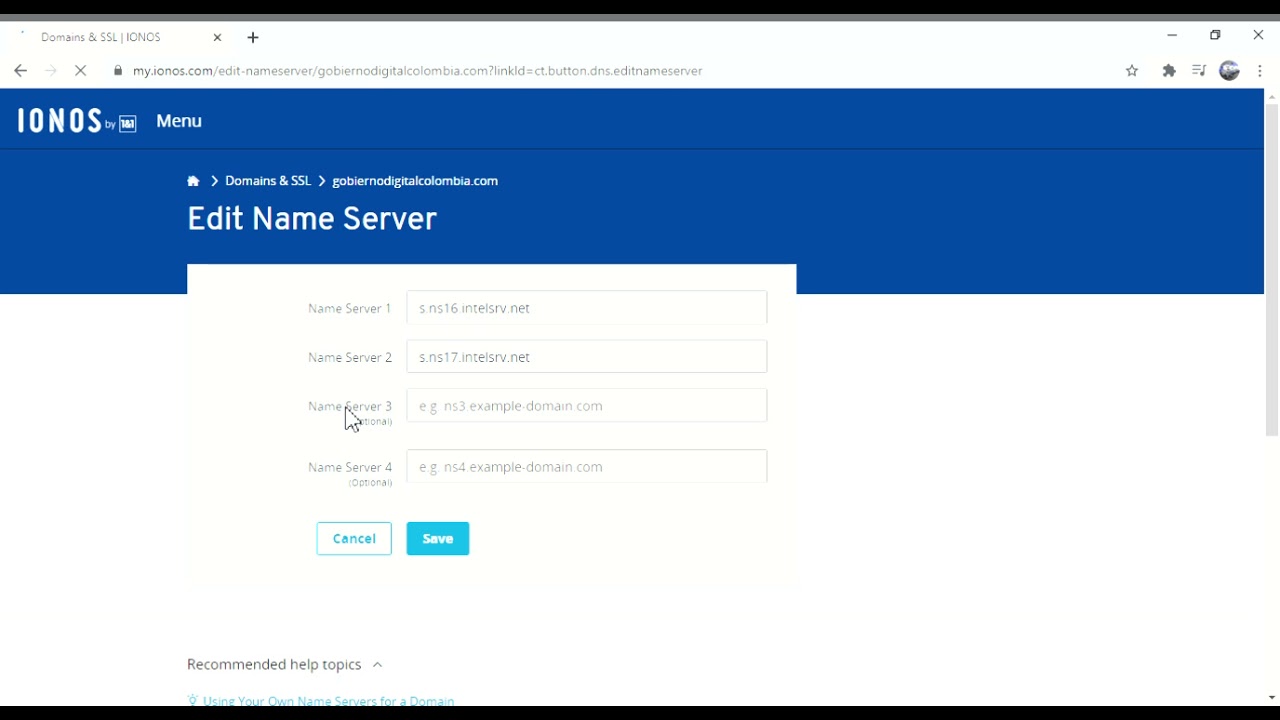Click the Edit Name Server heading

pos(312,219)
